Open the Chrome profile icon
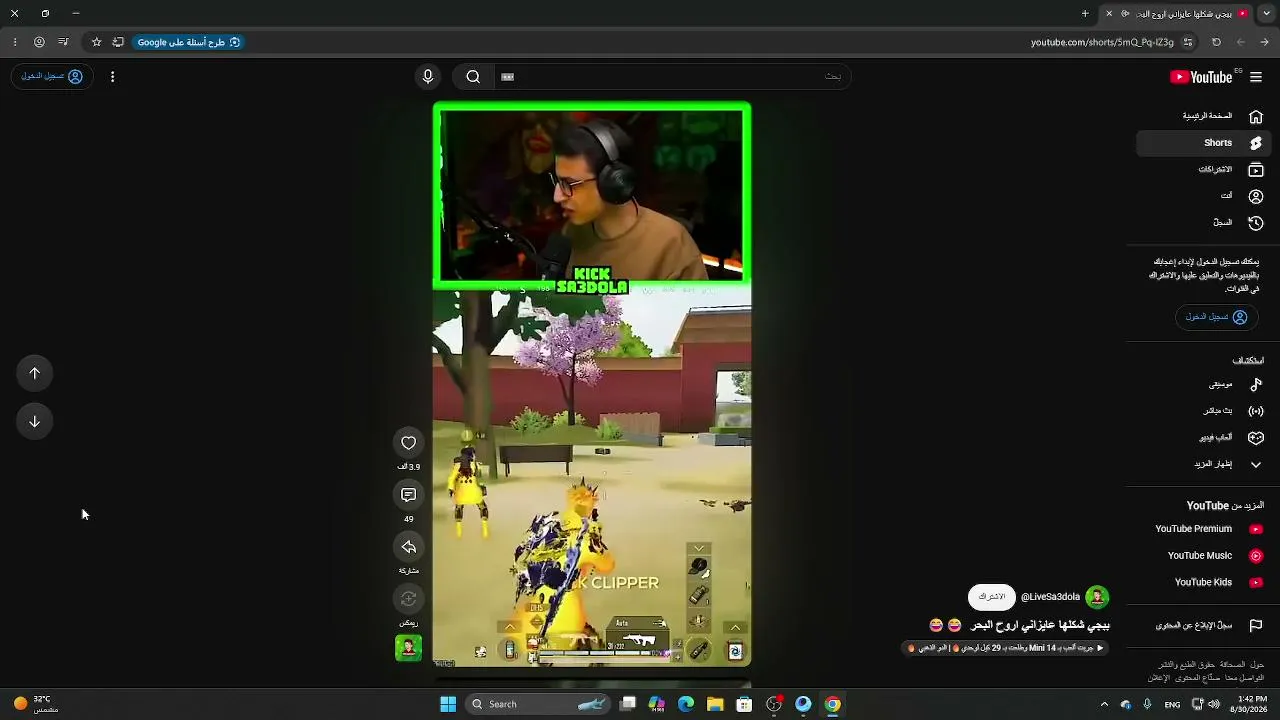 (39, 42)
